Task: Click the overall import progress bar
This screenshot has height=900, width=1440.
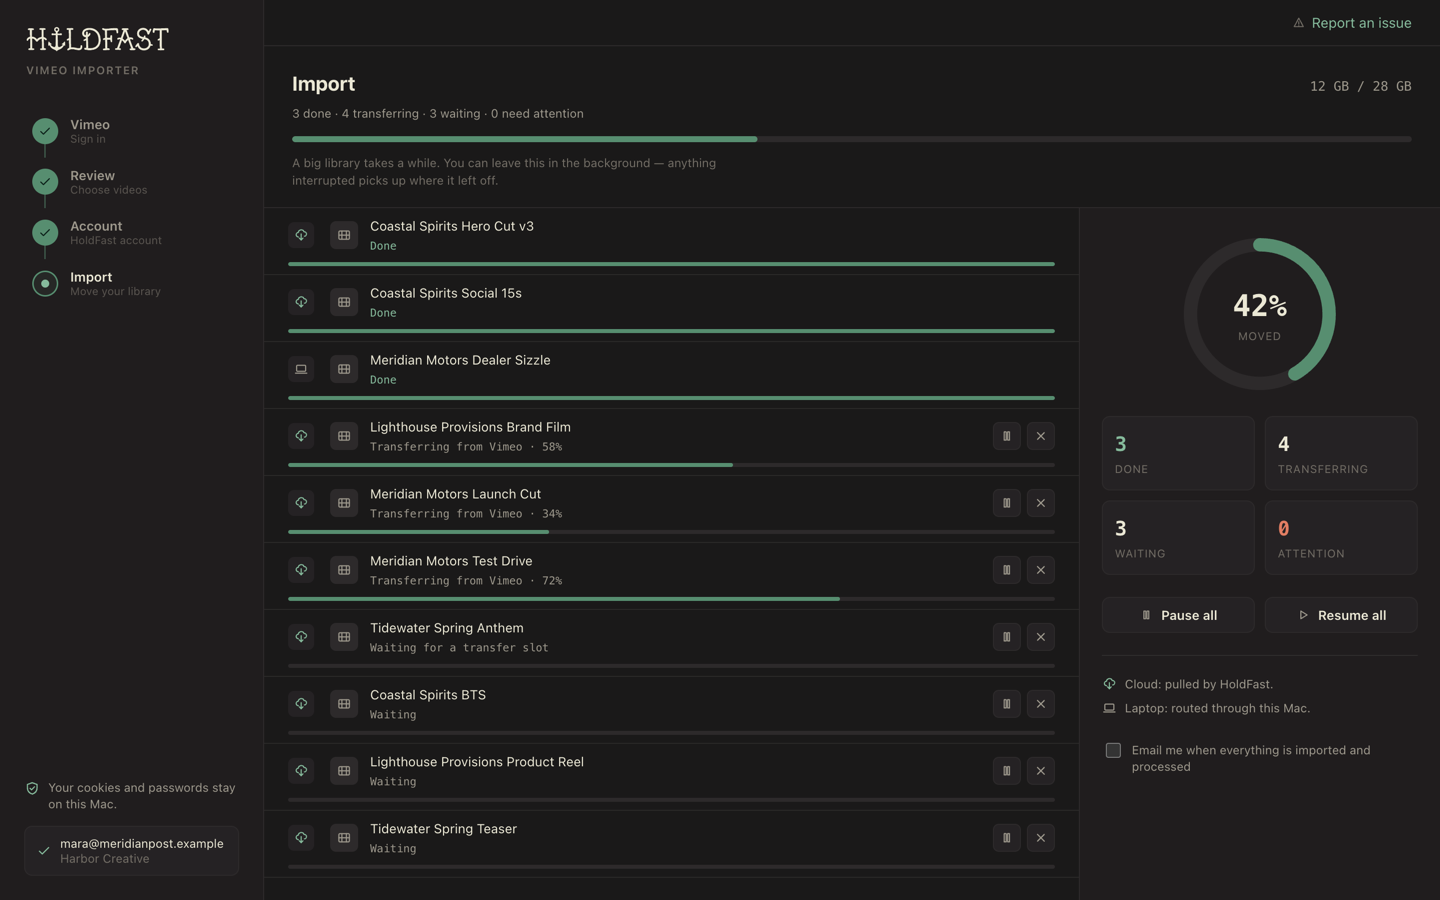Action: tap(851, 139)
